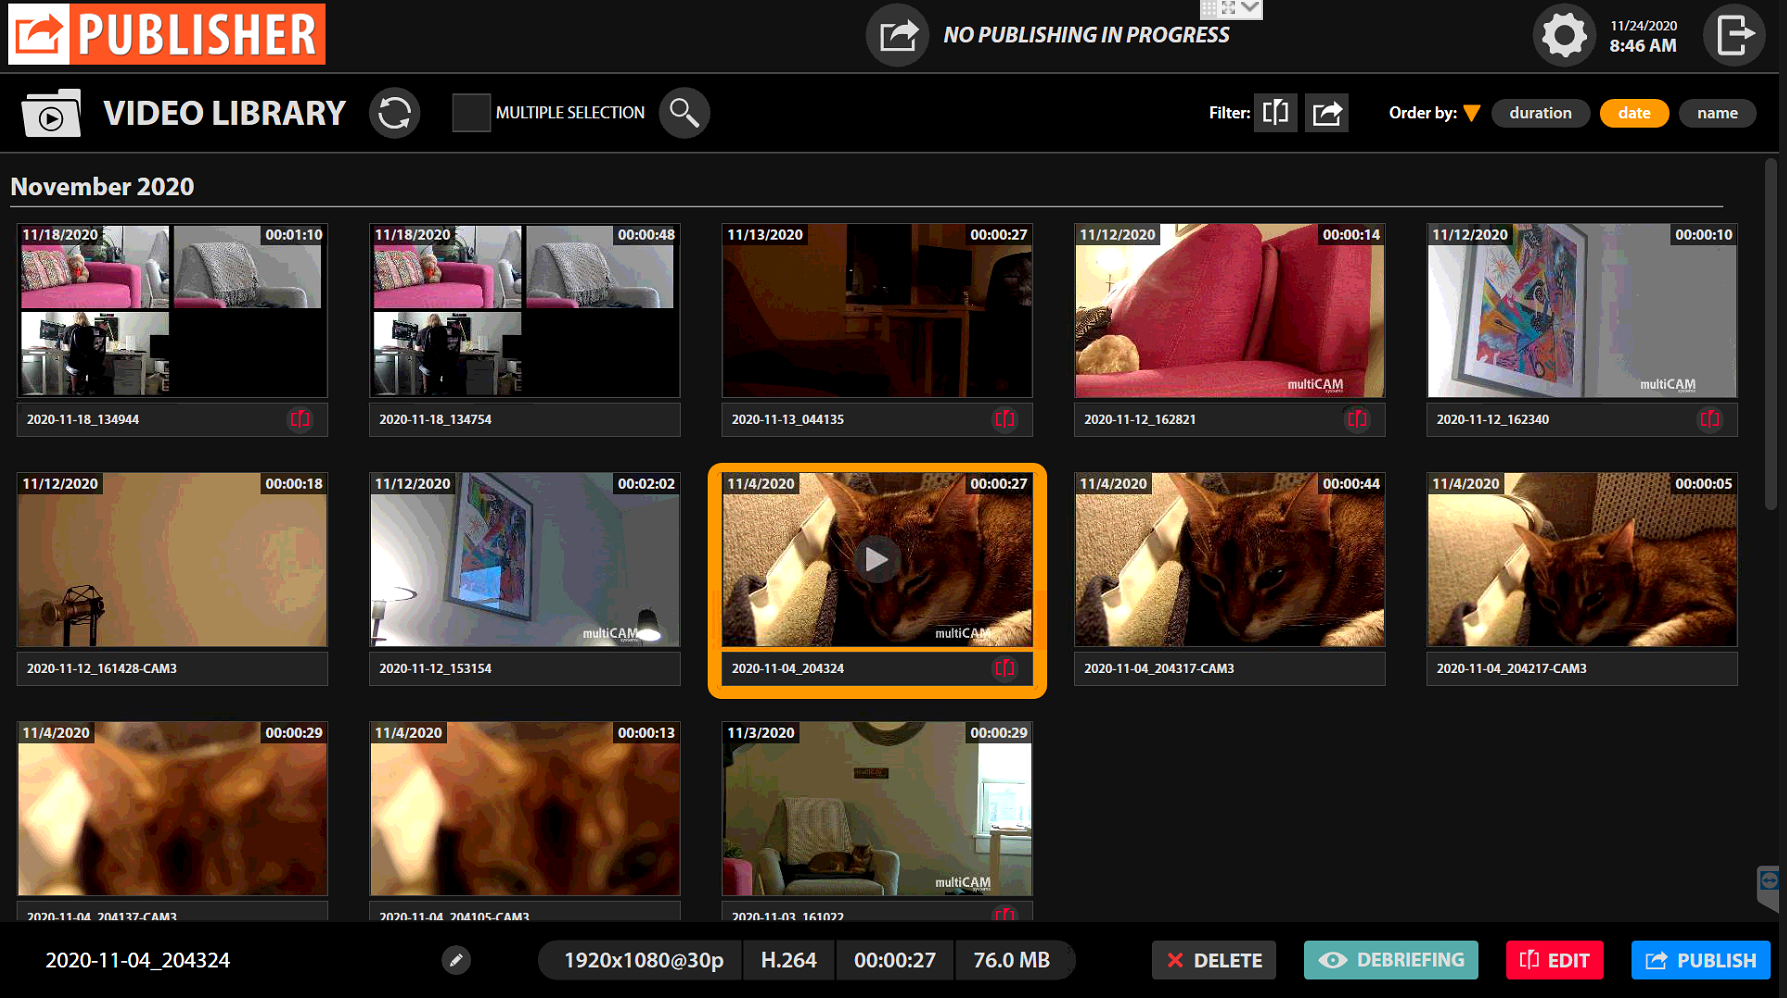This screenshot has width=1787, height=998.
Task: Select video thumbnail 2020-11-13_044135
Action: tap(877, 310)
